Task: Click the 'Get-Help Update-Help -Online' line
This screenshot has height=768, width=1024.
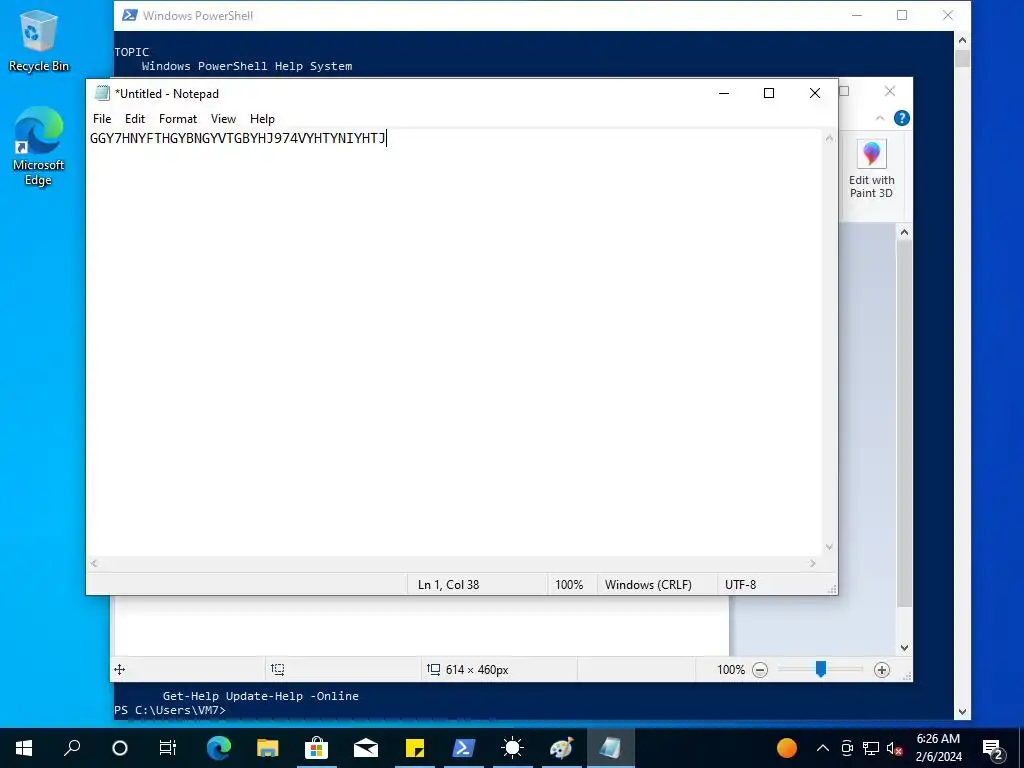Action: click(261, 696)
